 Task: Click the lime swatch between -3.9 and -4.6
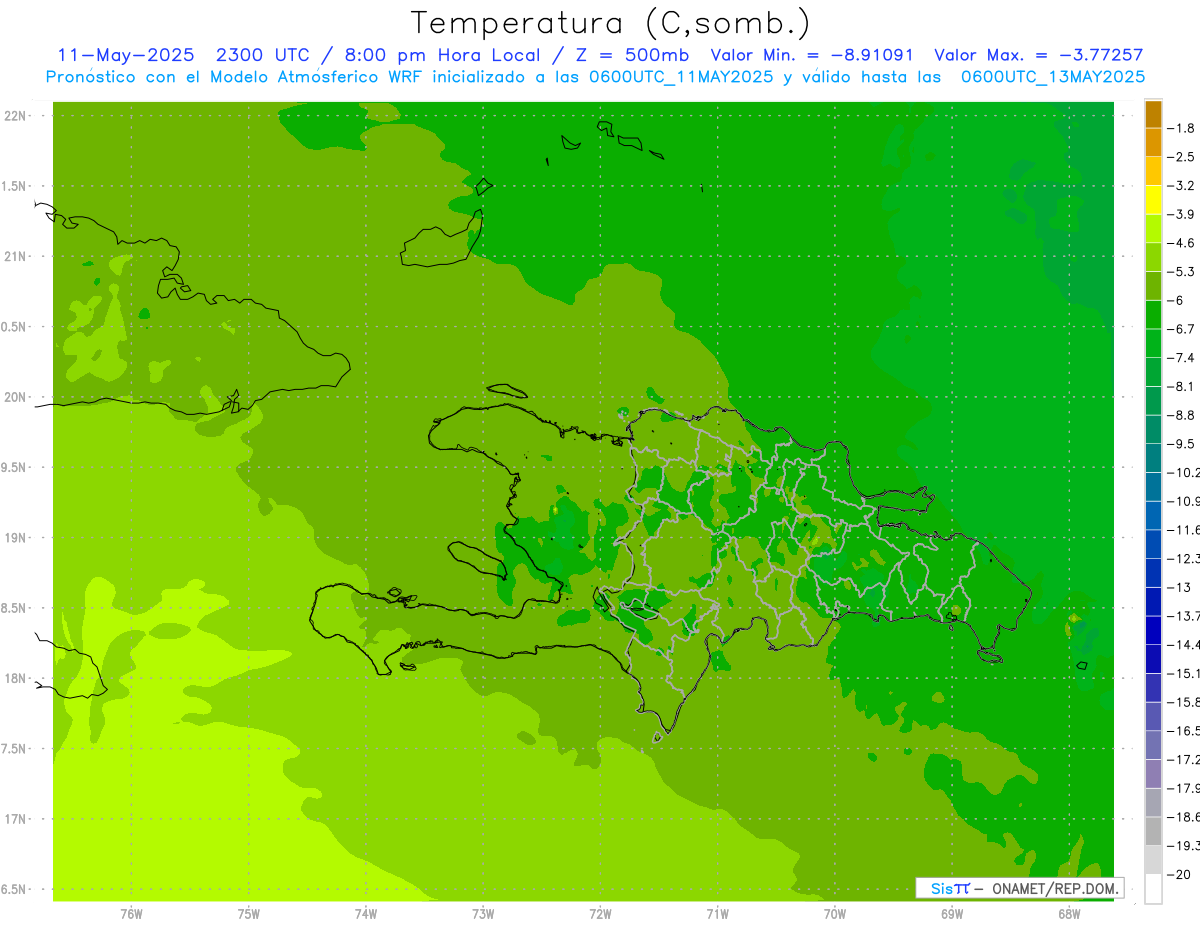1153,229
